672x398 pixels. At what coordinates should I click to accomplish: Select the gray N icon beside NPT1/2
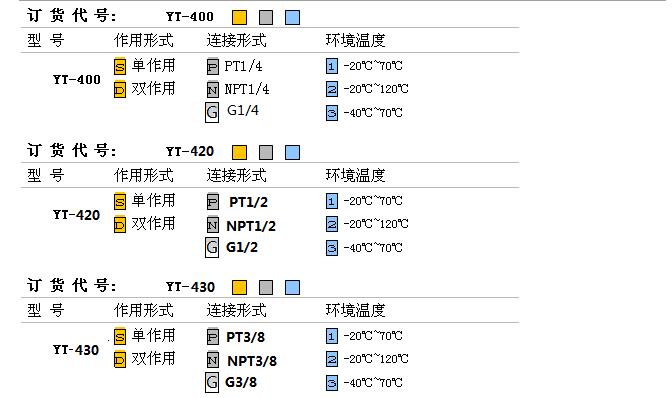pos(213,224)
